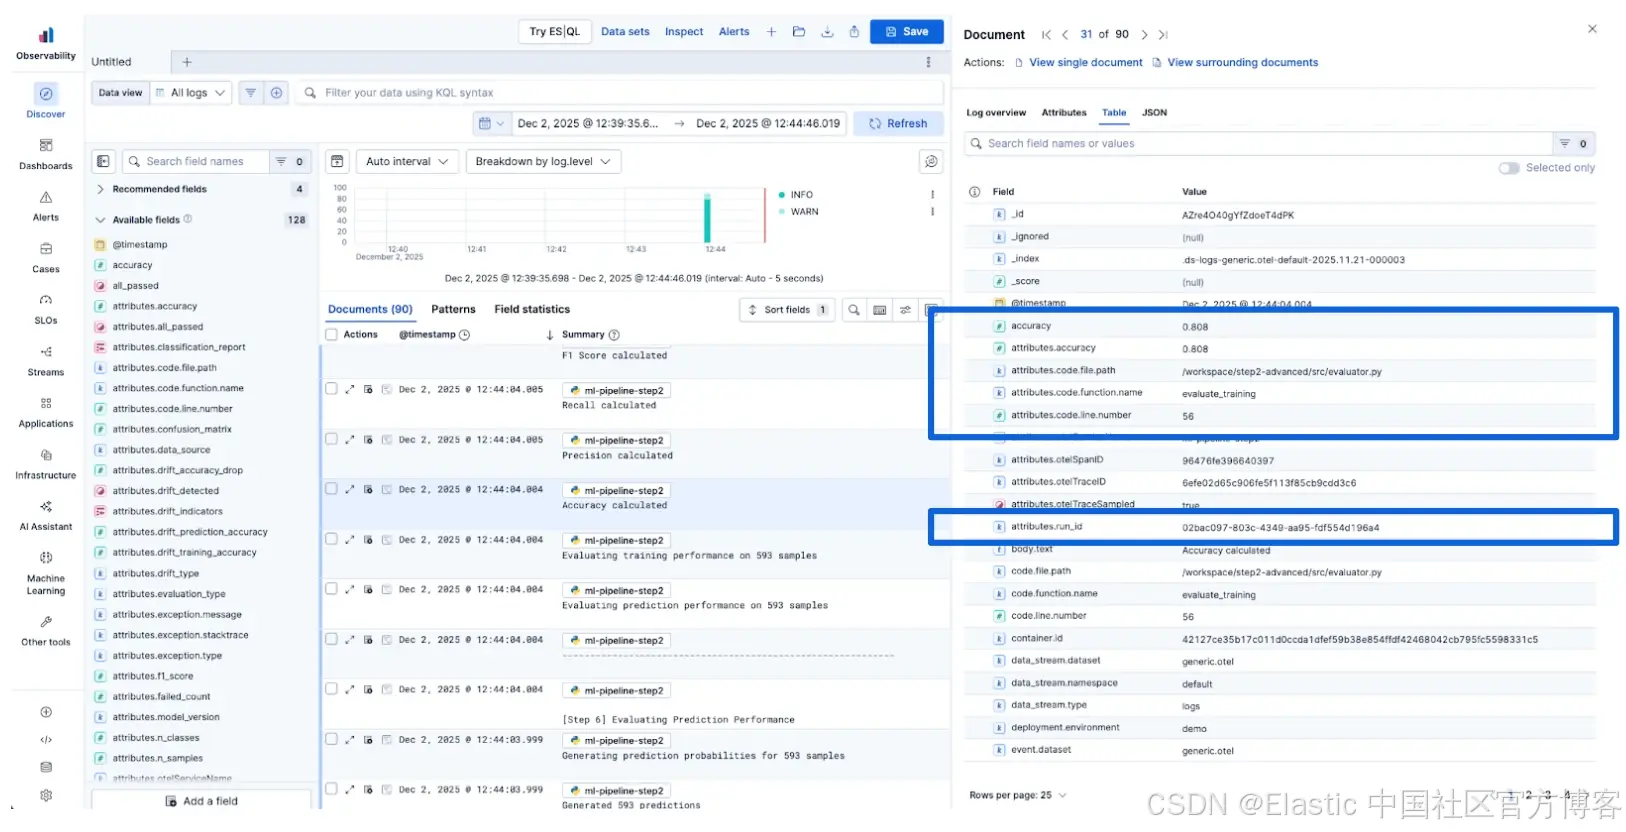Open the Inspect menu item
The width and height of the screenshot is (1626, 832).
(684, 32)
